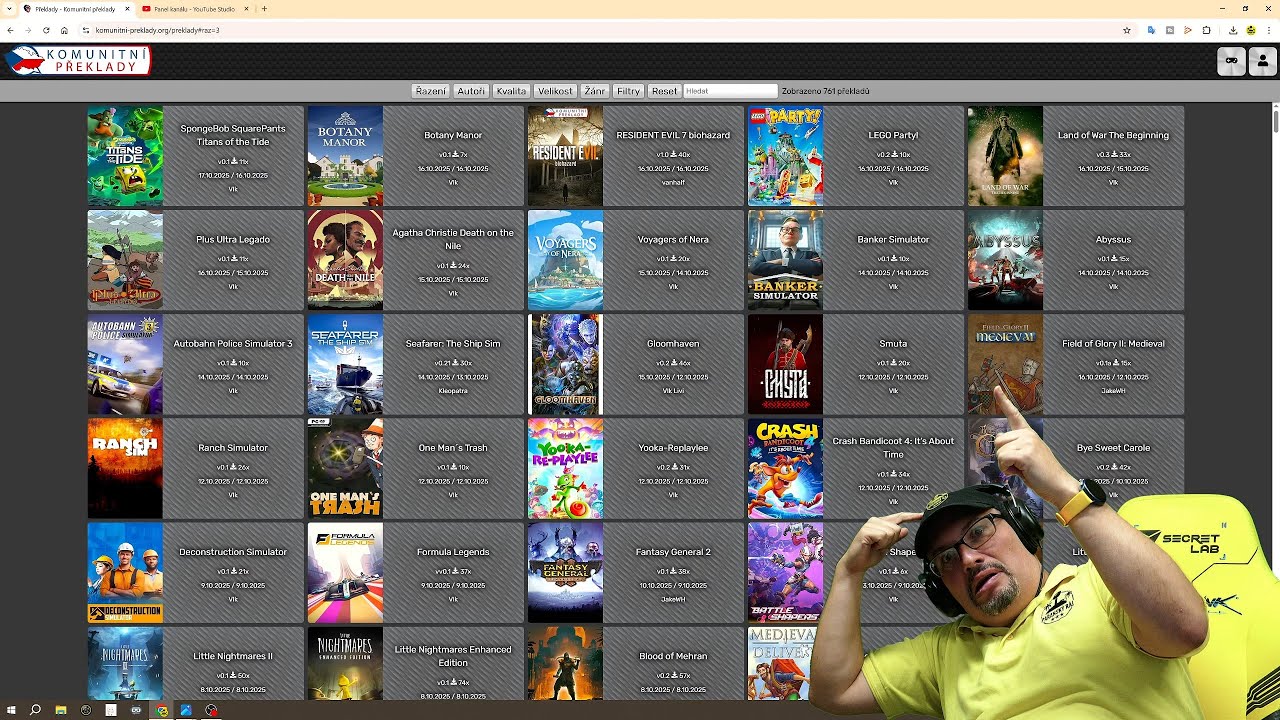
Task: Open the Formula Legends cover image
Action: 345,572
